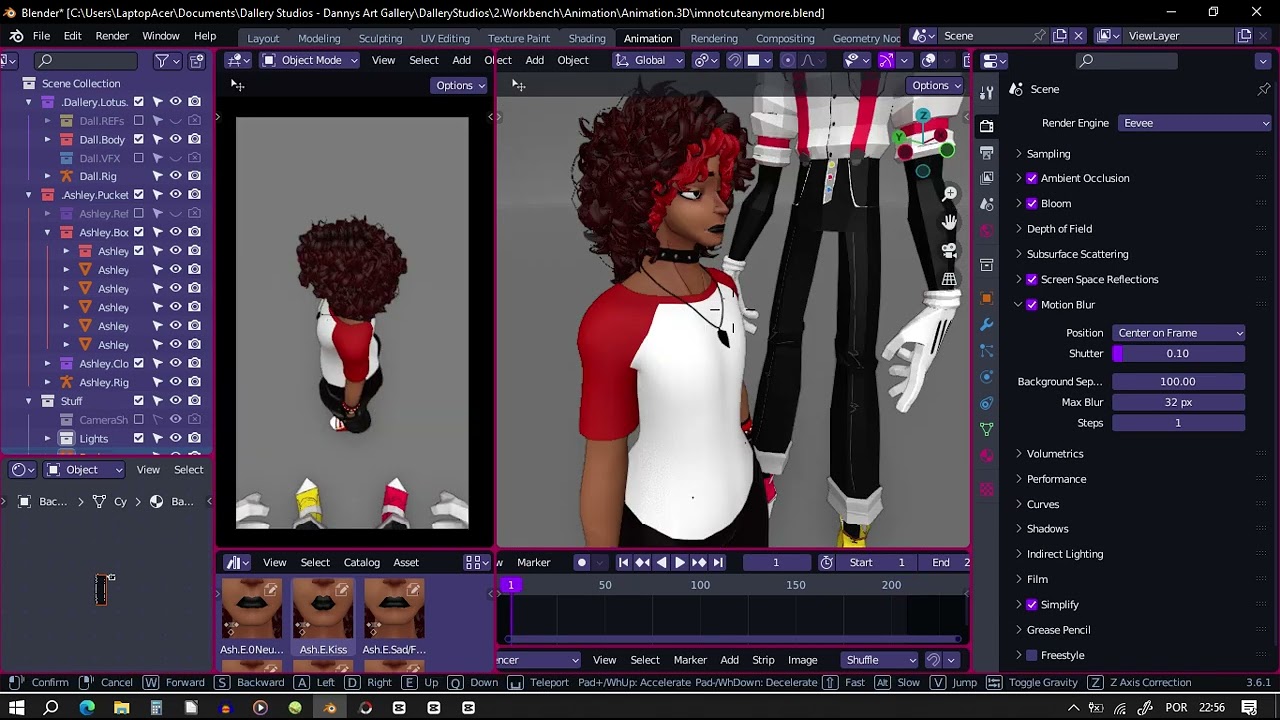Exclude Lights collection via checkbox
Image resolution: width=1280 pixels, height=720 pixels.
coord(139,438)
